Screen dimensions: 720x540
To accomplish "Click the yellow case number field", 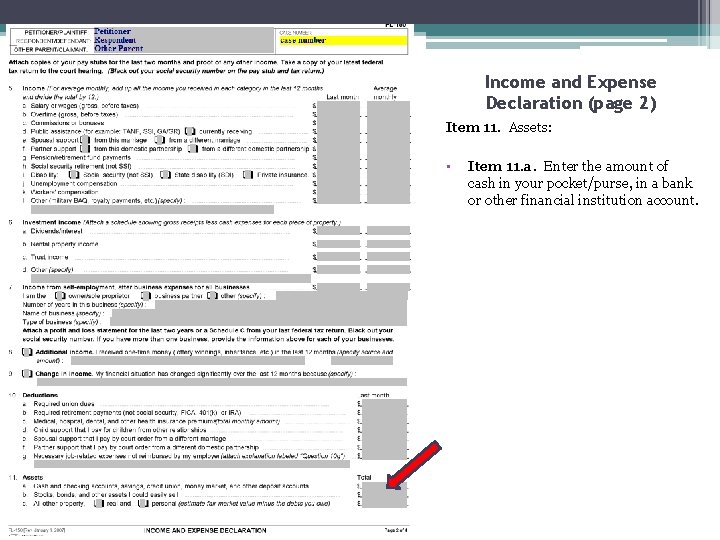I will (343, 40).
